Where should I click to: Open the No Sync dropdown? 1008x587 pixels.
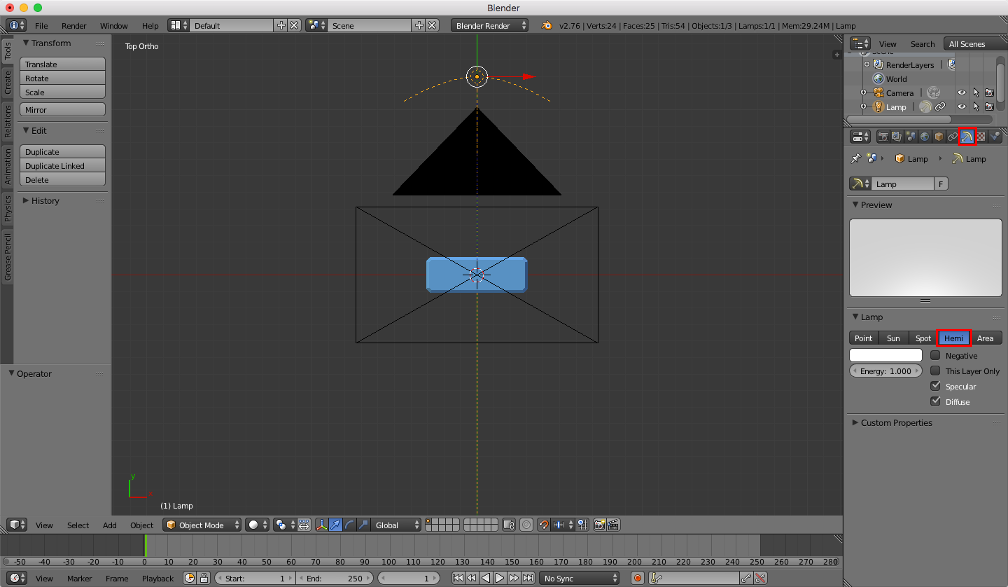pos(579,578)
